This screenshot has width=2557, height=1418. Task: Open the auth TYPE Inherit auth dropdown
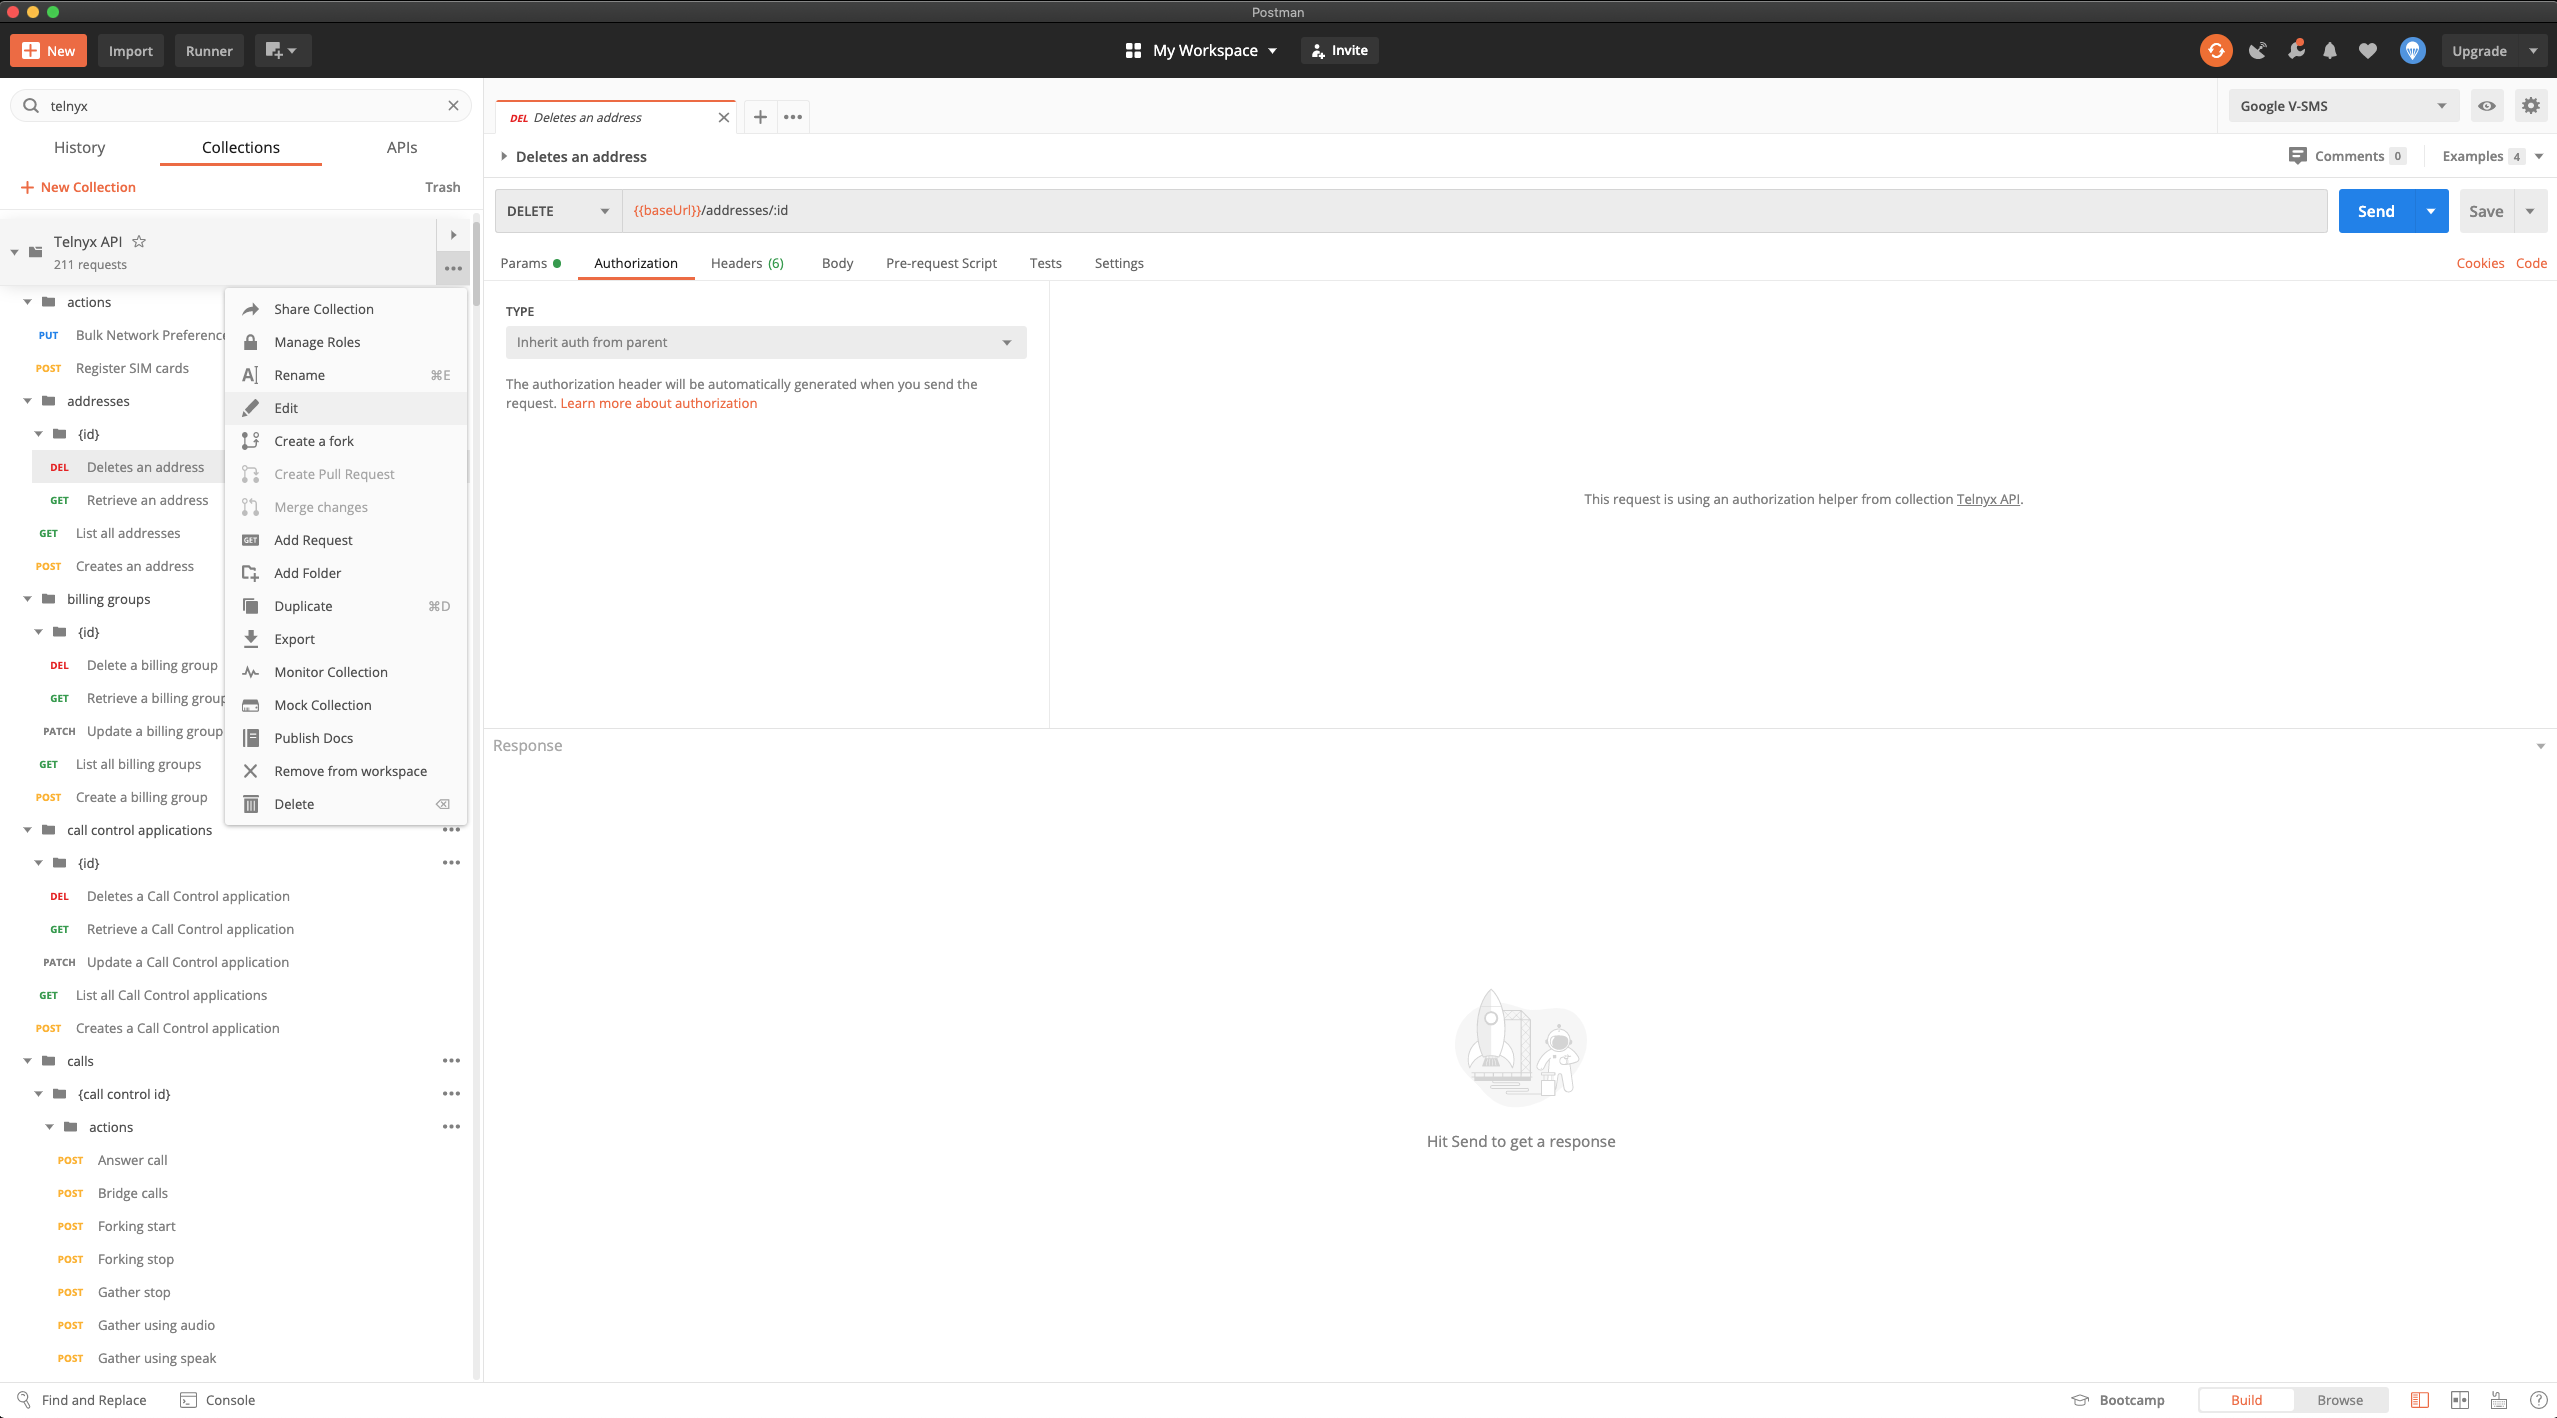[x=766, y=342]
